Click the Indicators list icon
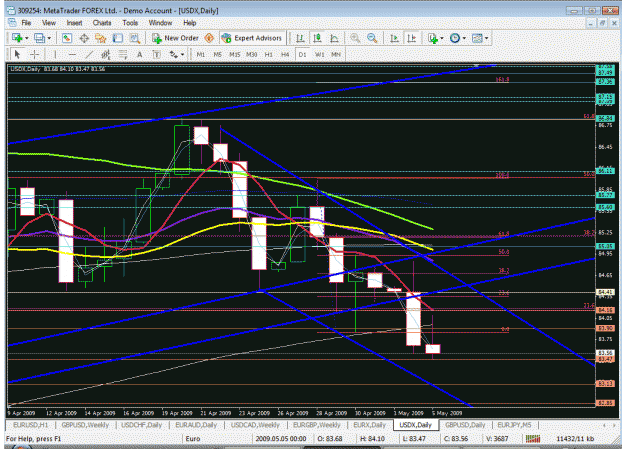 coord(433,38)
